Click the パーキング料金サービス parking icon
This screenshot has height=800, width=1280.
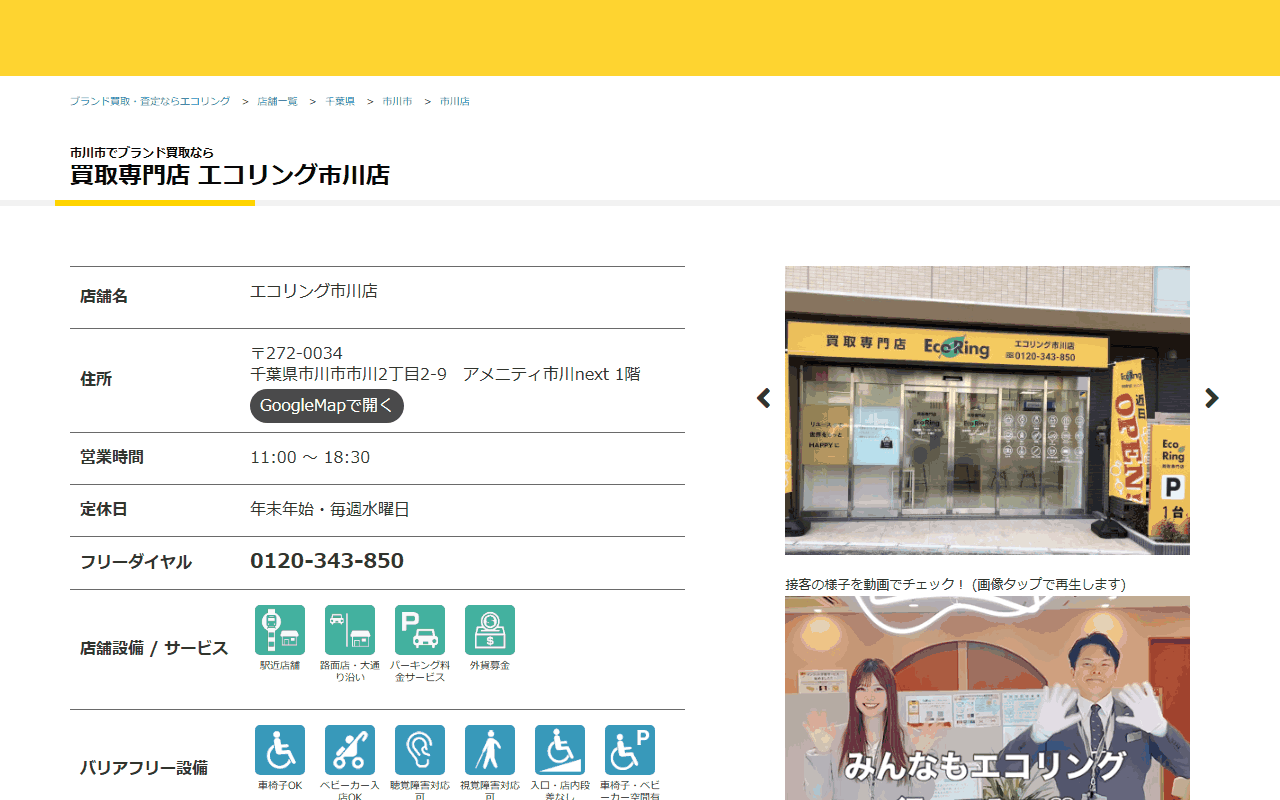420,630
